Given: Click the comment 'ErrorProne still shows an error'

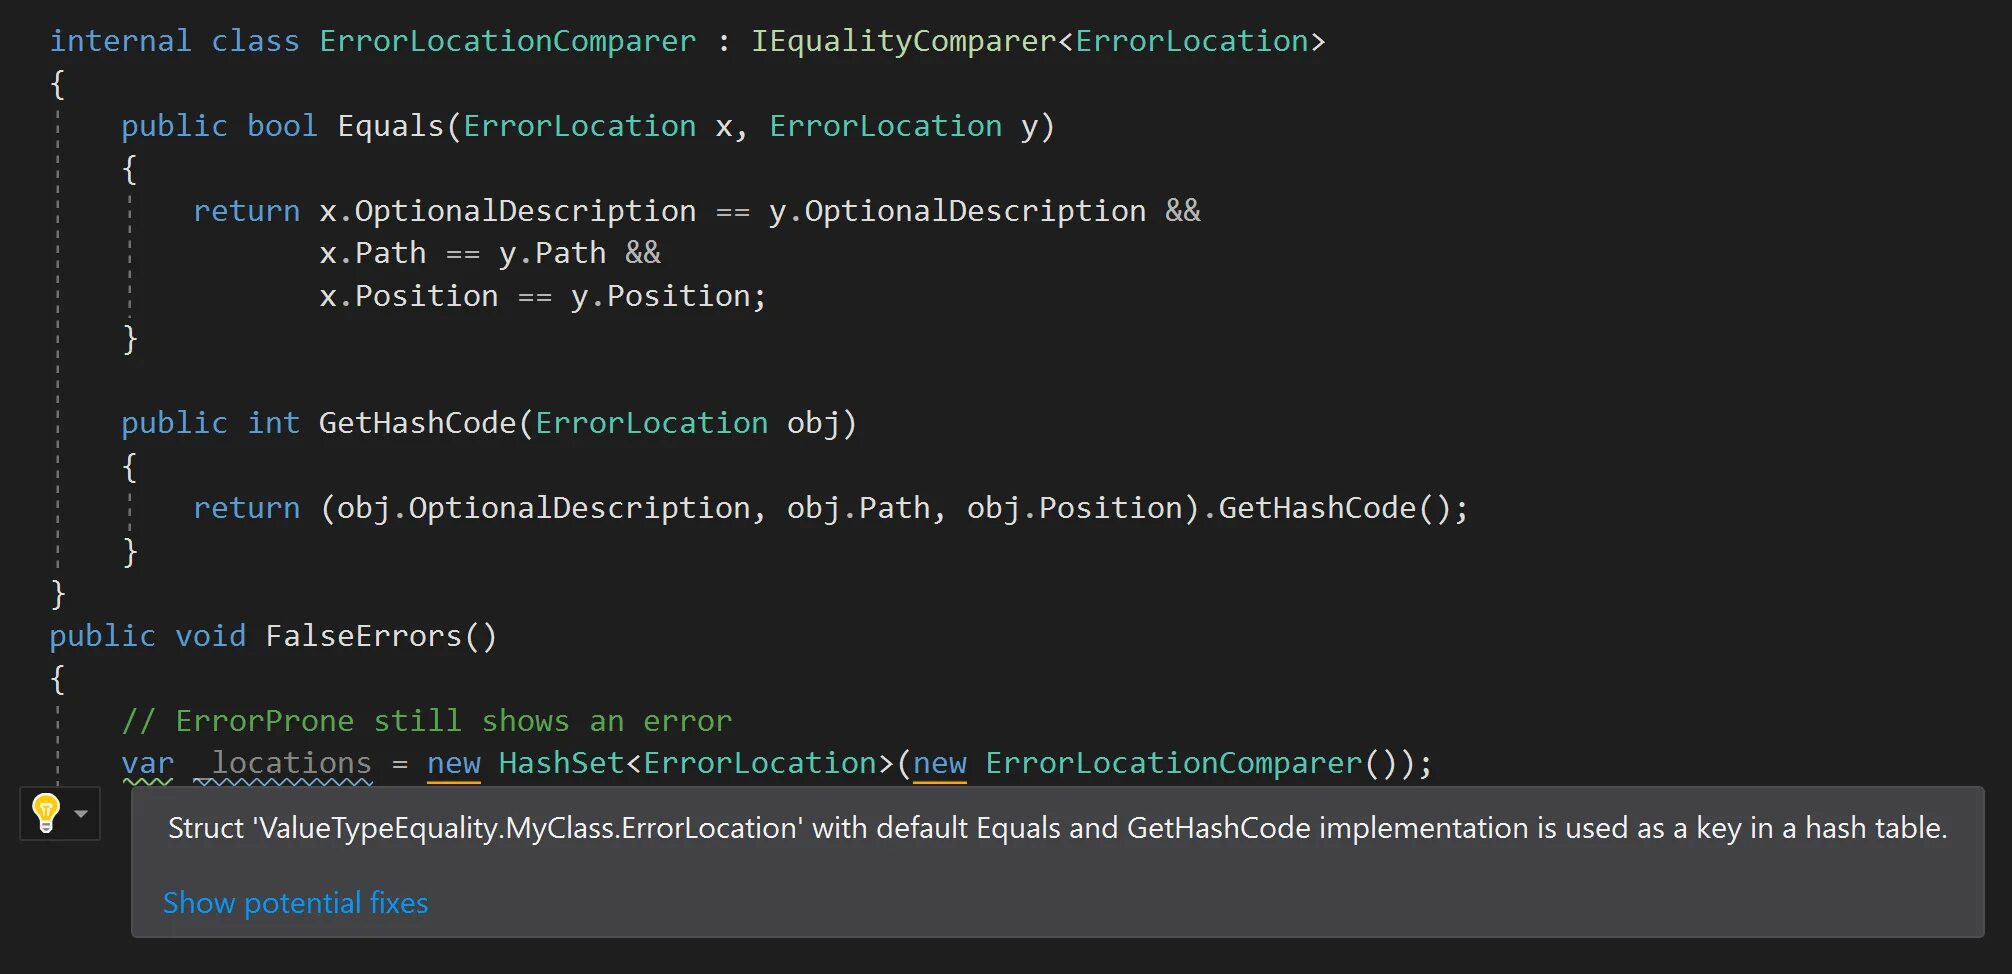Looking at the screenshot, I should 427,721.
